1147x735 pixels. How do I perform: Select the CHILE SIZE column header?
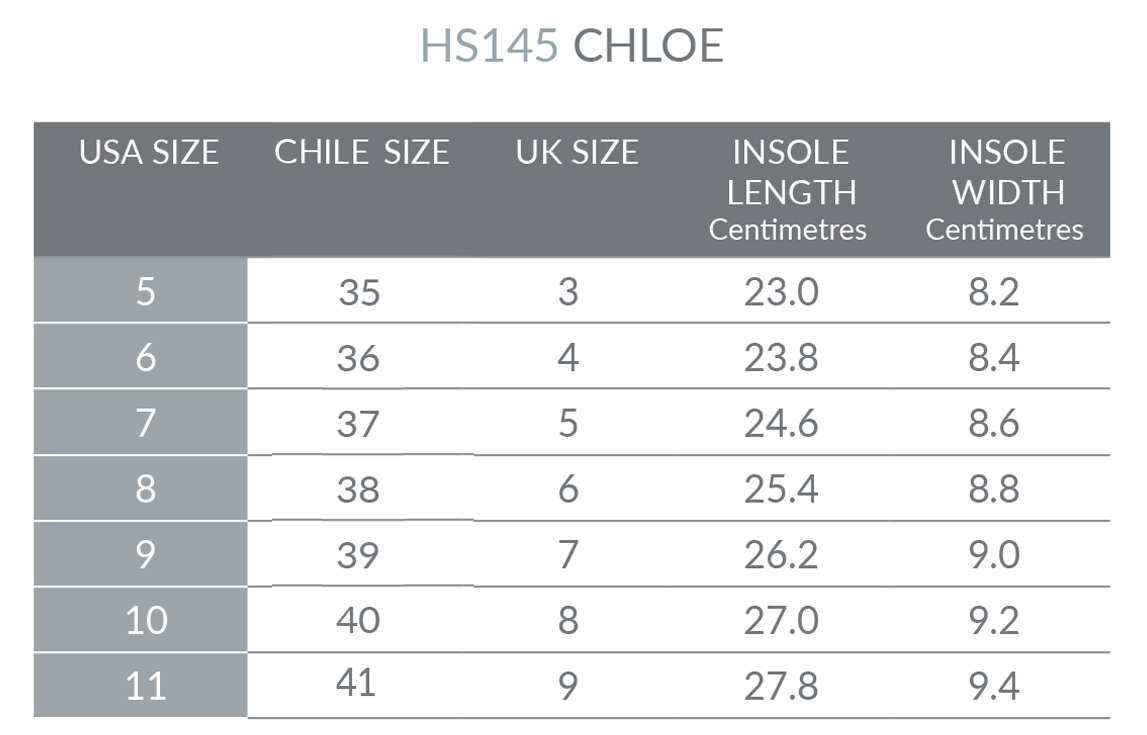coord(362,153)
